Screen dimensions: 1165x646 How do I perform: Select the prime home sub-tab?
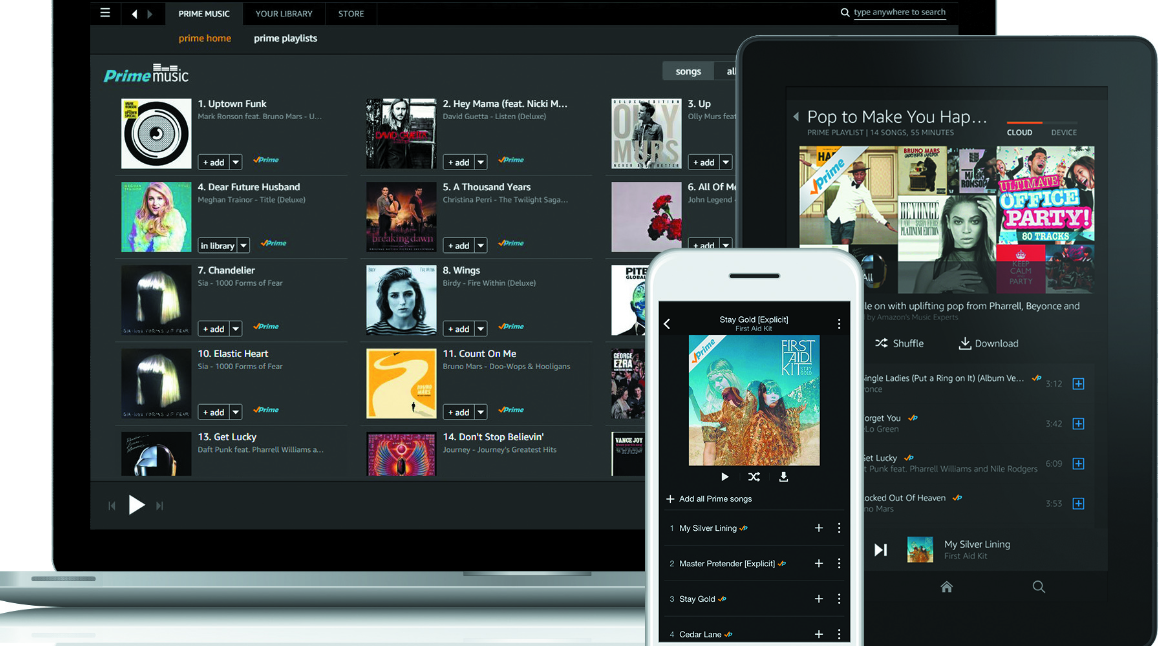[x=204, y=38]
